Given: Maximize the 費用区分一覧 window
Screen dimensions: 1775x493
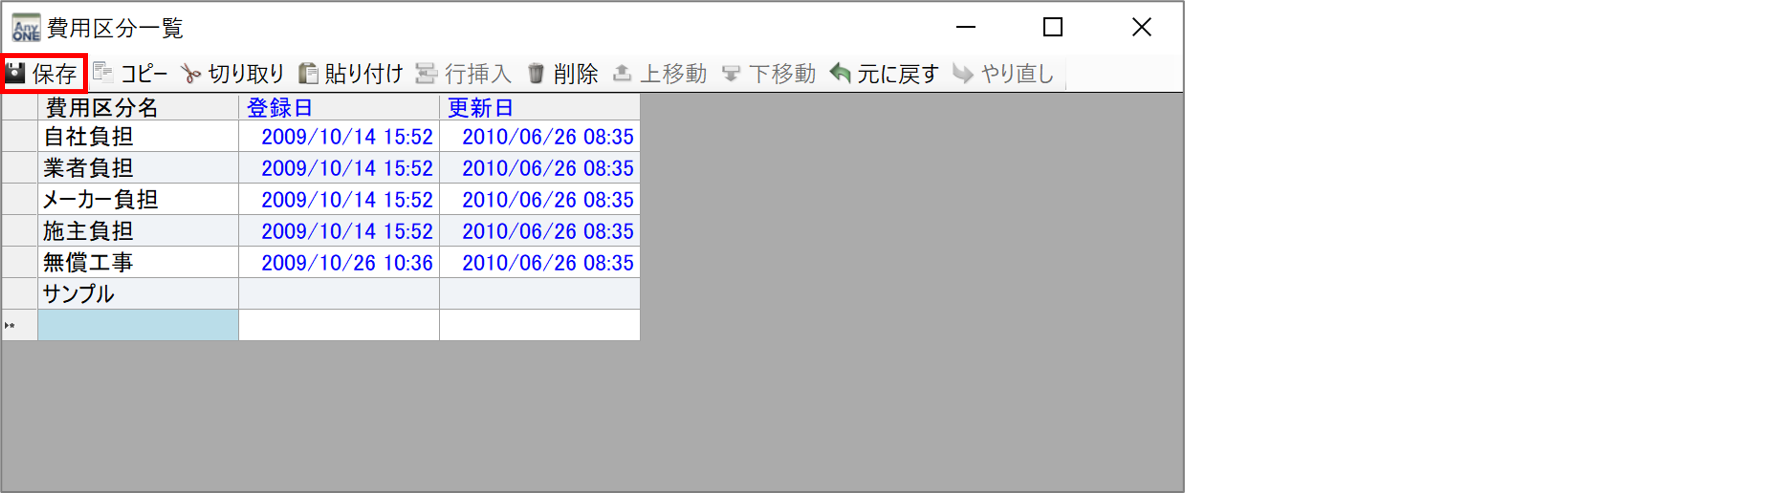Looking at the screenshot, I should [1053, 27].
